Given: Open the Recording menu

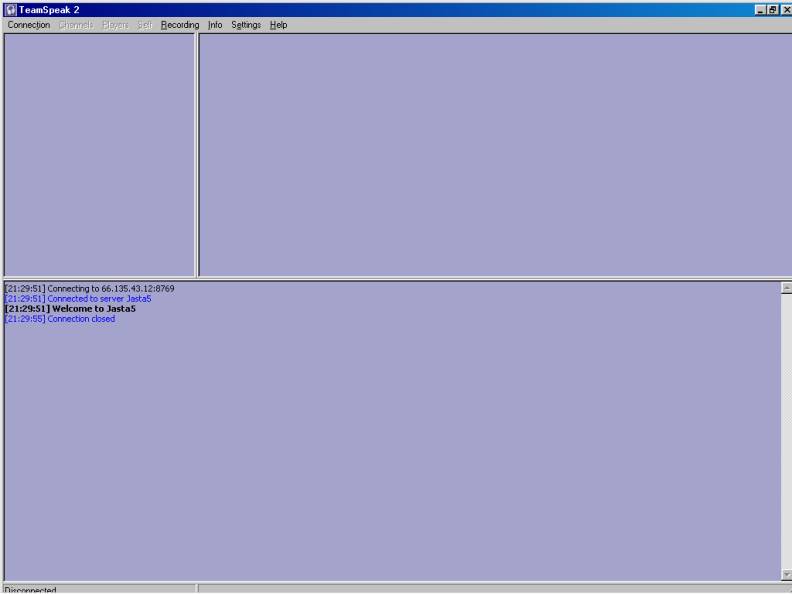Looking at the screenshot, I should click(180, 25).
